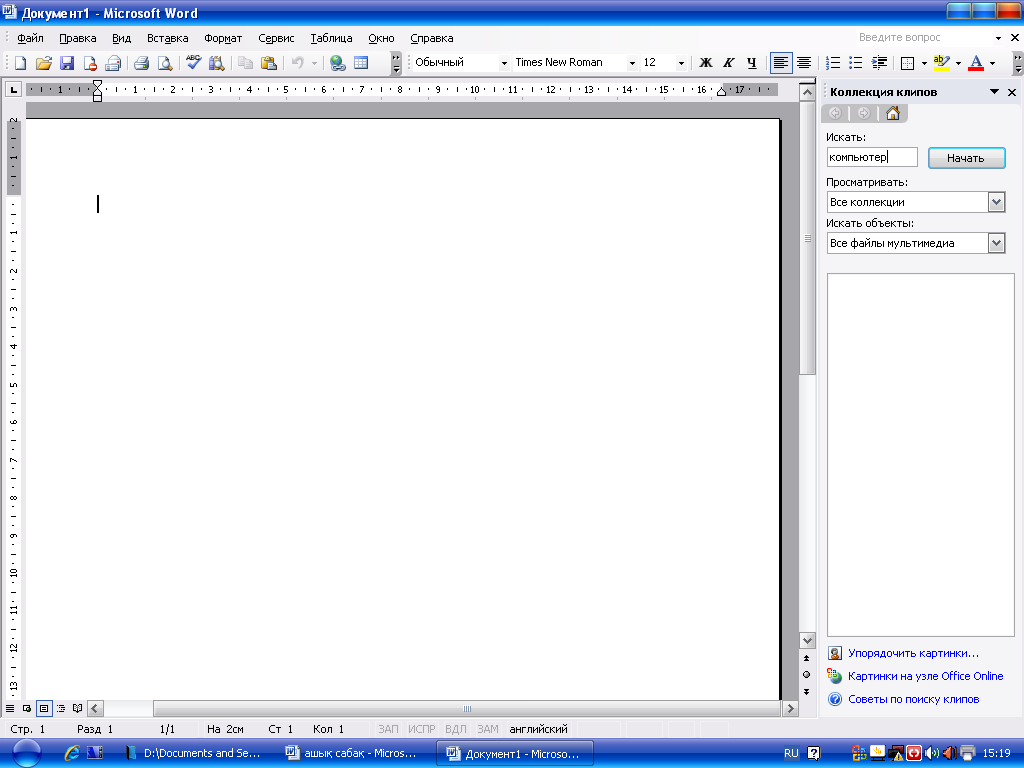The height and width of the screenshot is (768, 1024).
Task: Open D:\Documents and Se... taskbar window
Action: [x=195, y=753]
